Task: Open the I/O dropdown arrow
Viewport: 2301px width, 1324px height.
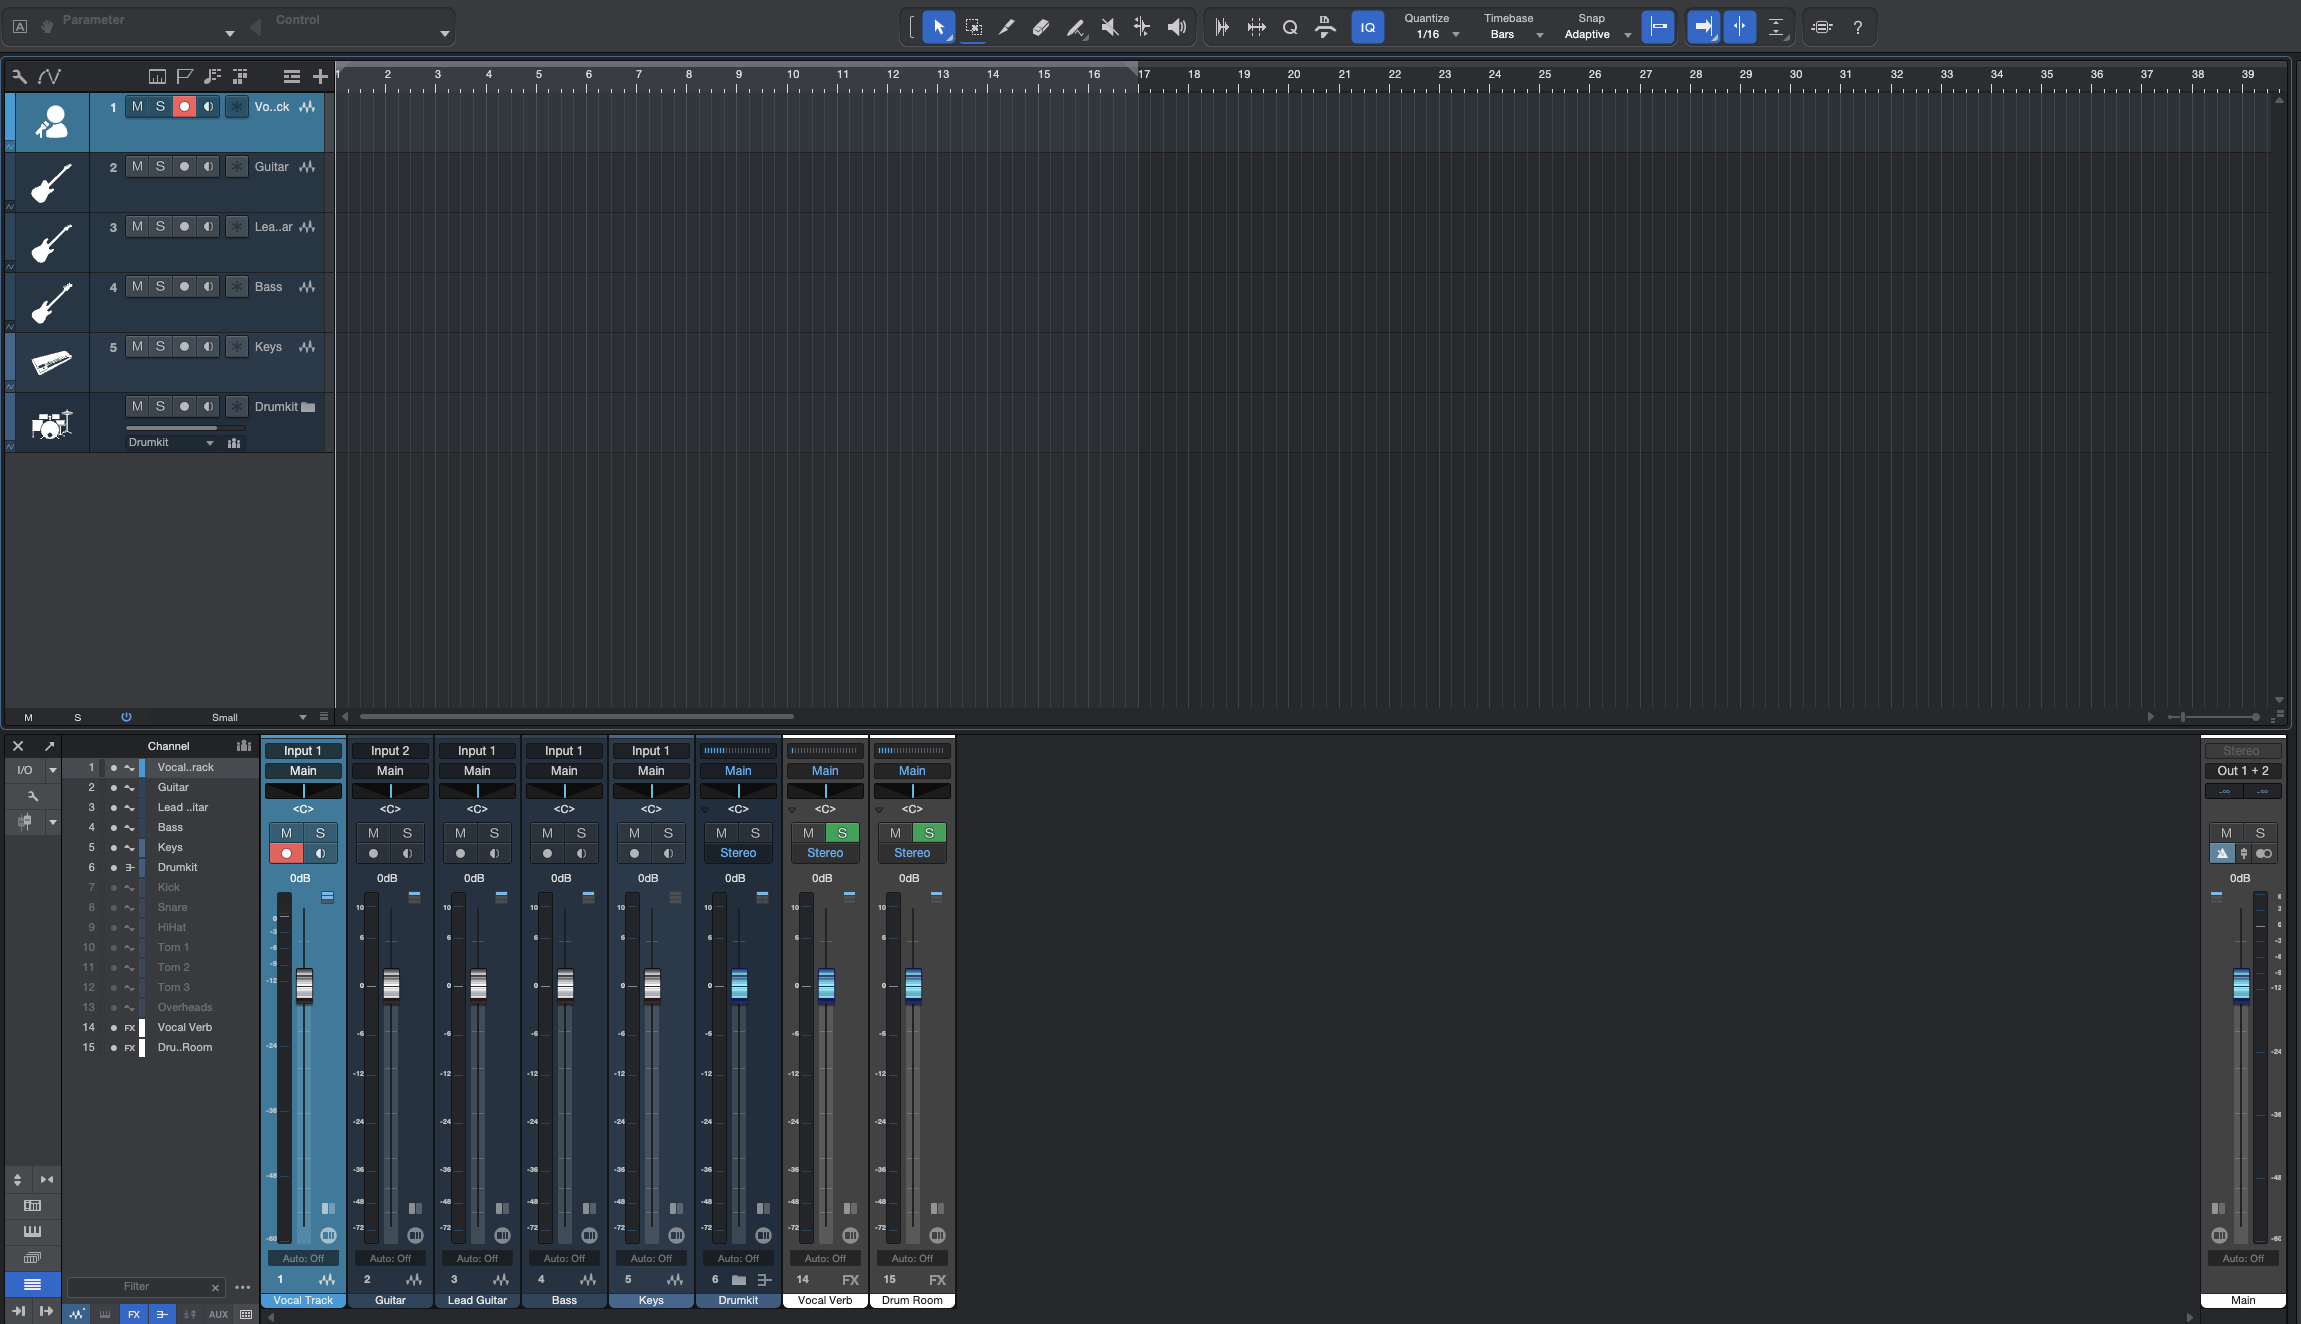Action: pyautogui.click(x=53, y=770)
